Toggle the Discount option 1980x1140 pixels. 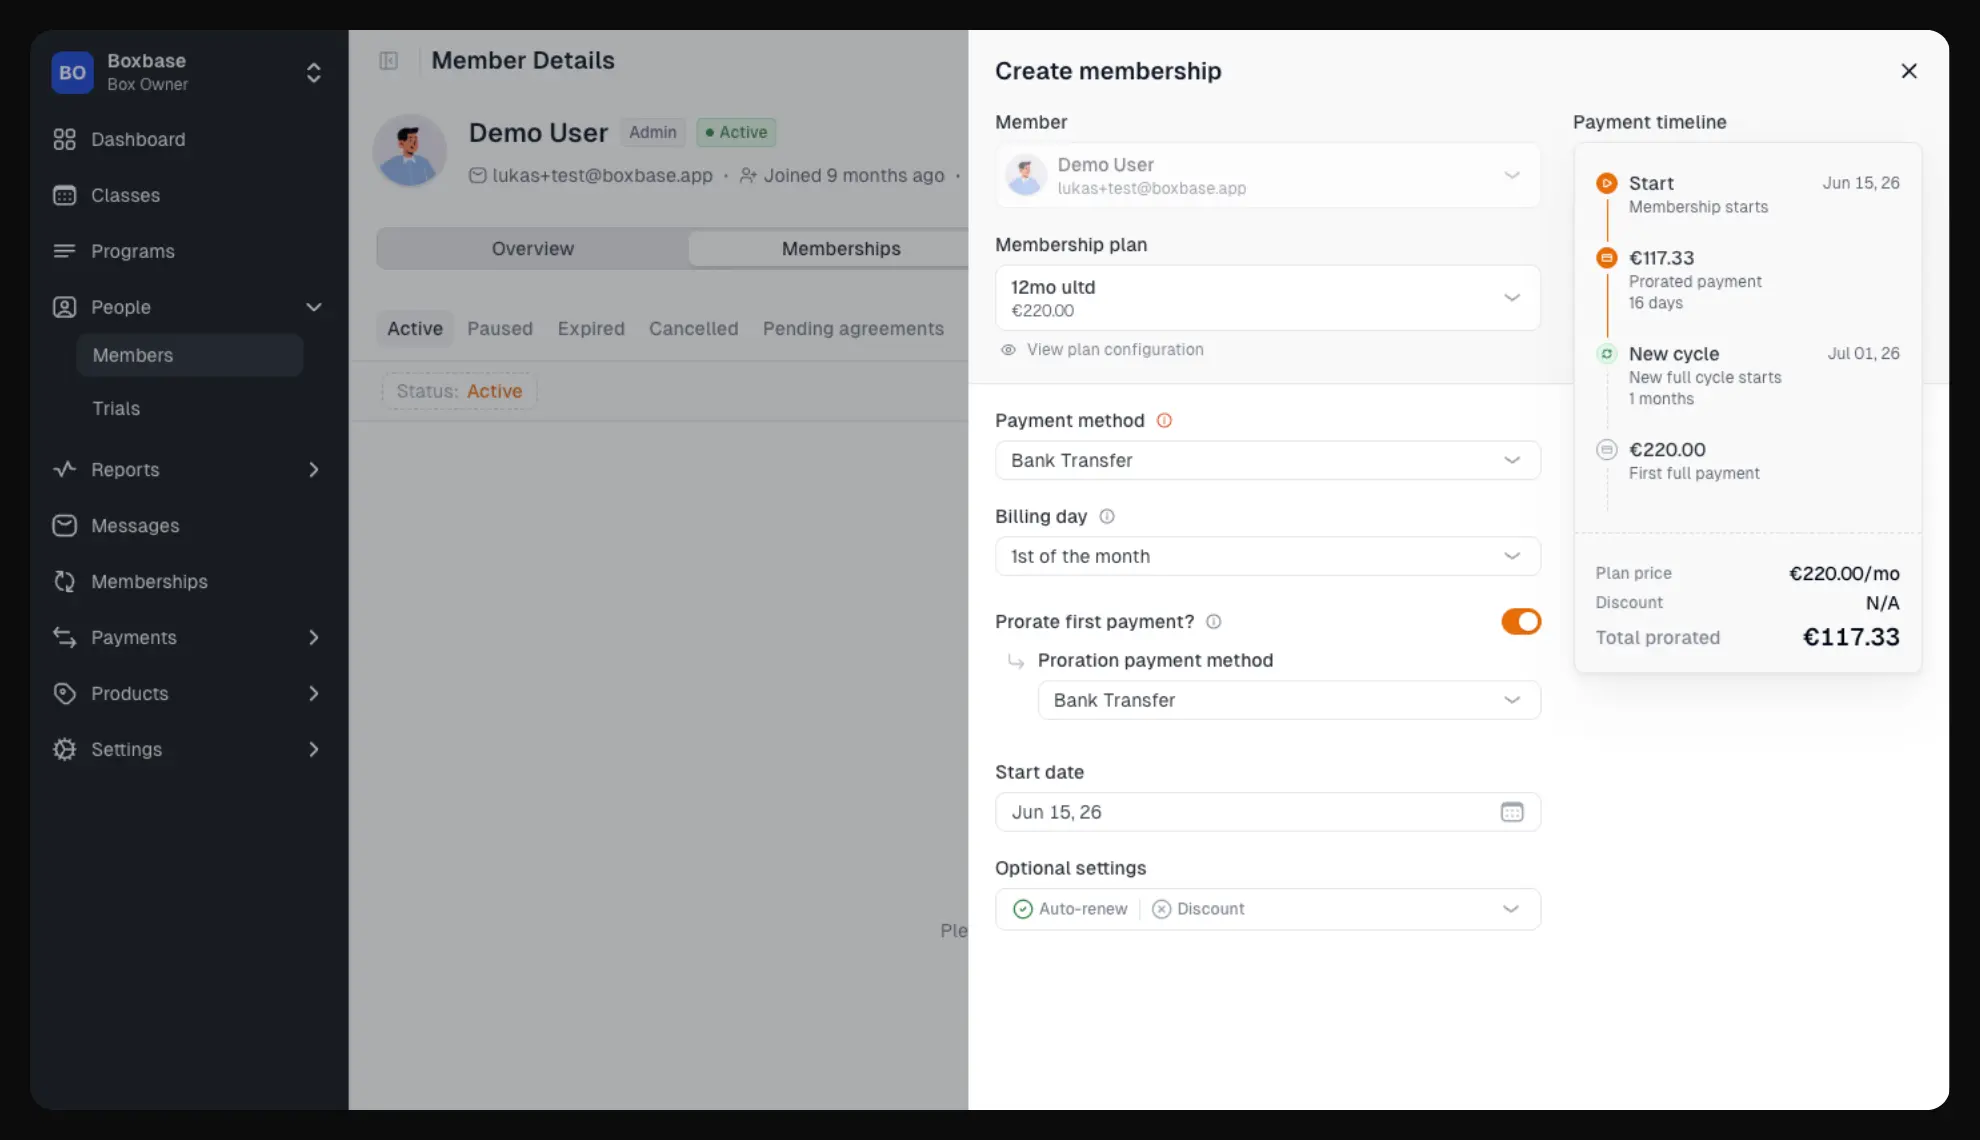pyautogui.click(x=1198, y=909)
